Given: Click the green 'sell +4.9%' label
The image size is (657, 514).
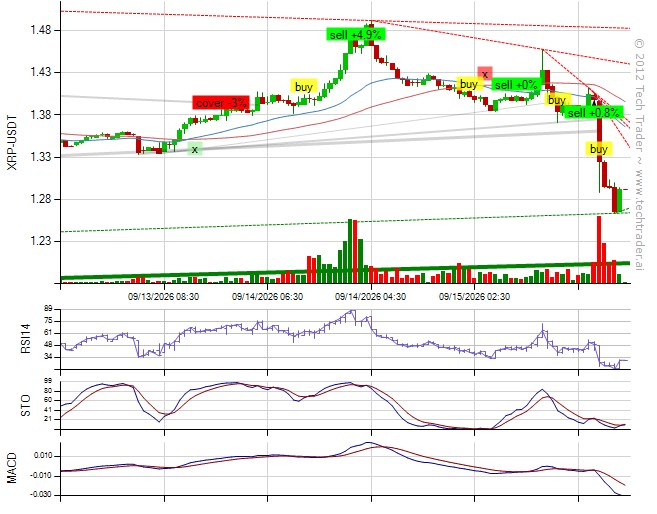Looking at the screenshot, I should pyautogui.click(x=356, y=34).
